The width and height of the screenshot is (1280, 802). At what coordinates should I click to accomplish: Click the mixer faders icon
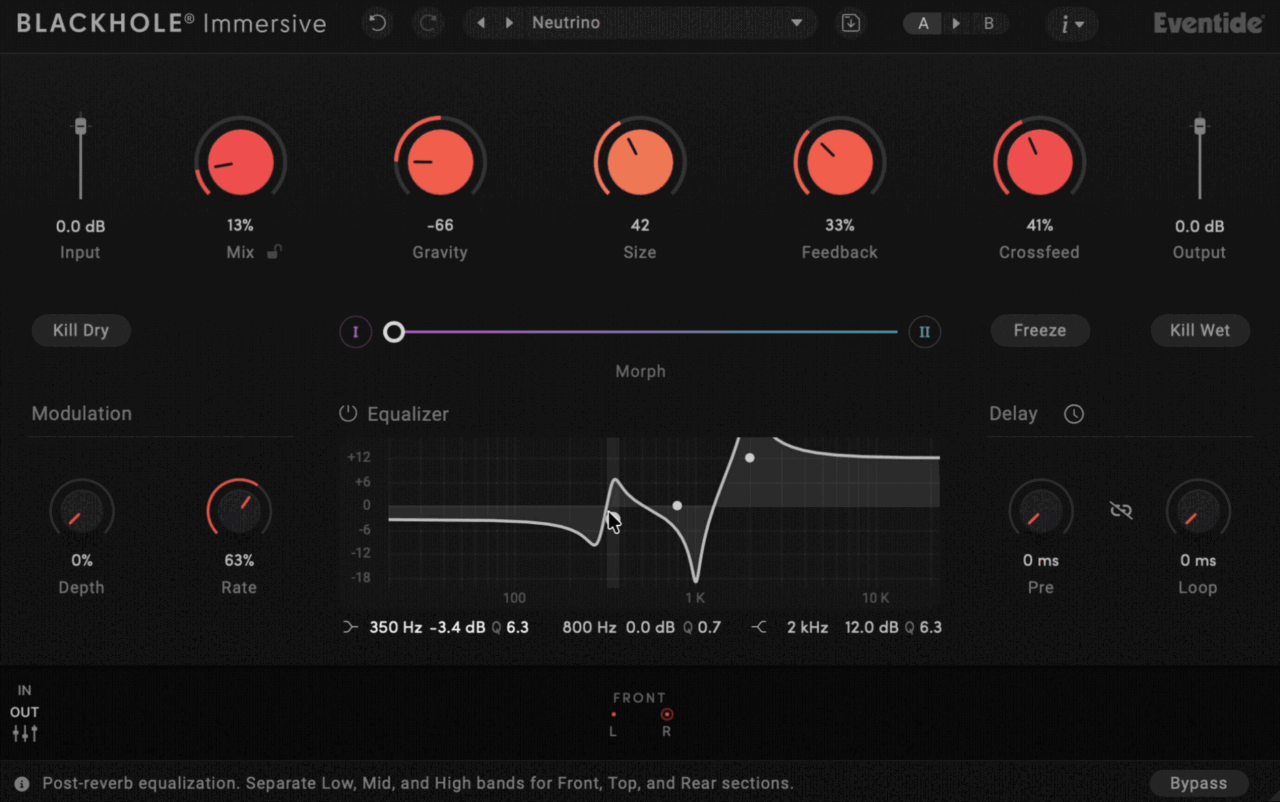point(25,734)
